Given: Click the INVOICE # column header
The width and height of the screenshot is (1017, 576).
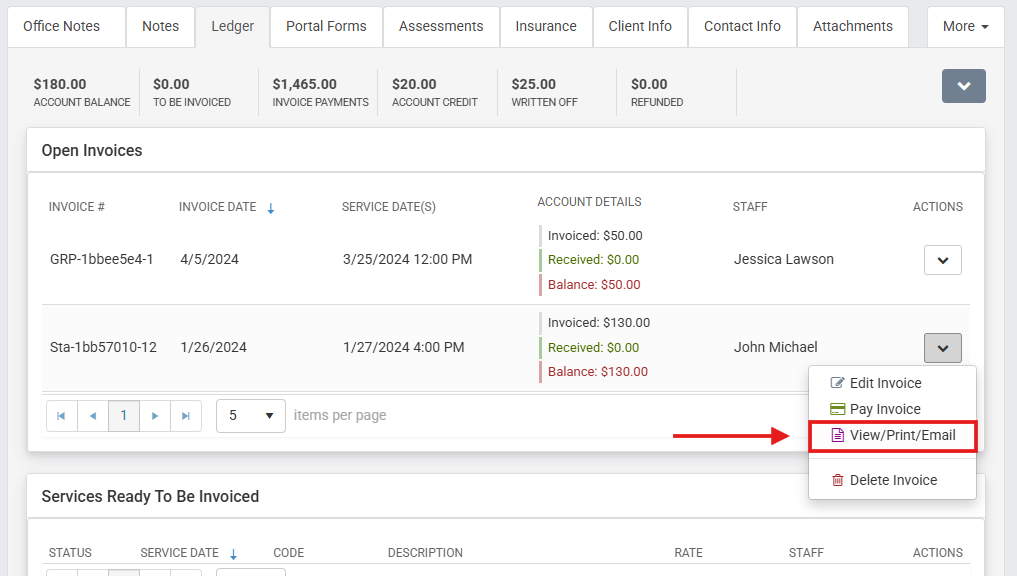Looking at the screenshot, I should [x=77, y=207].
